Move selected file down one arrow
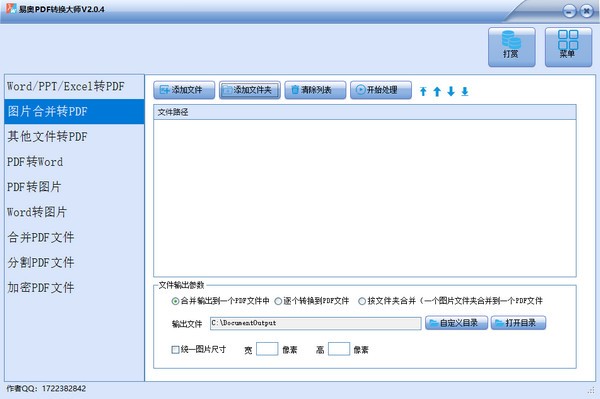The height and width of the screenshot is (399, 600). 451,91
